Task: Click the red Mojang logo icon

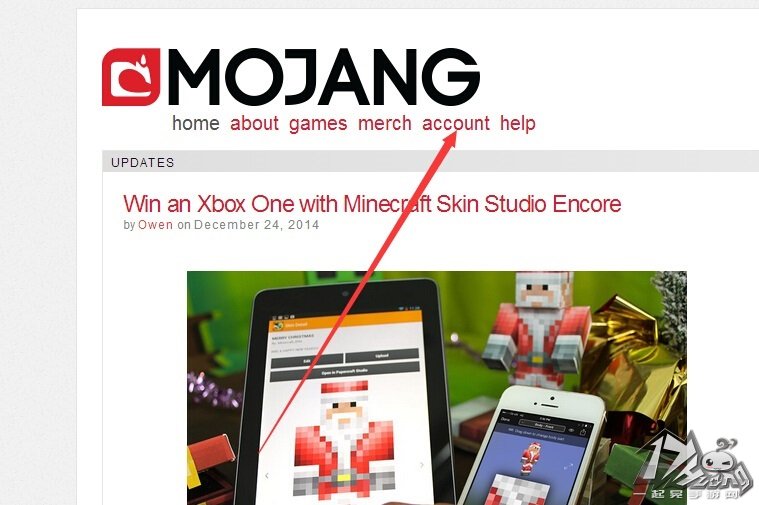Action: (131, 77)
